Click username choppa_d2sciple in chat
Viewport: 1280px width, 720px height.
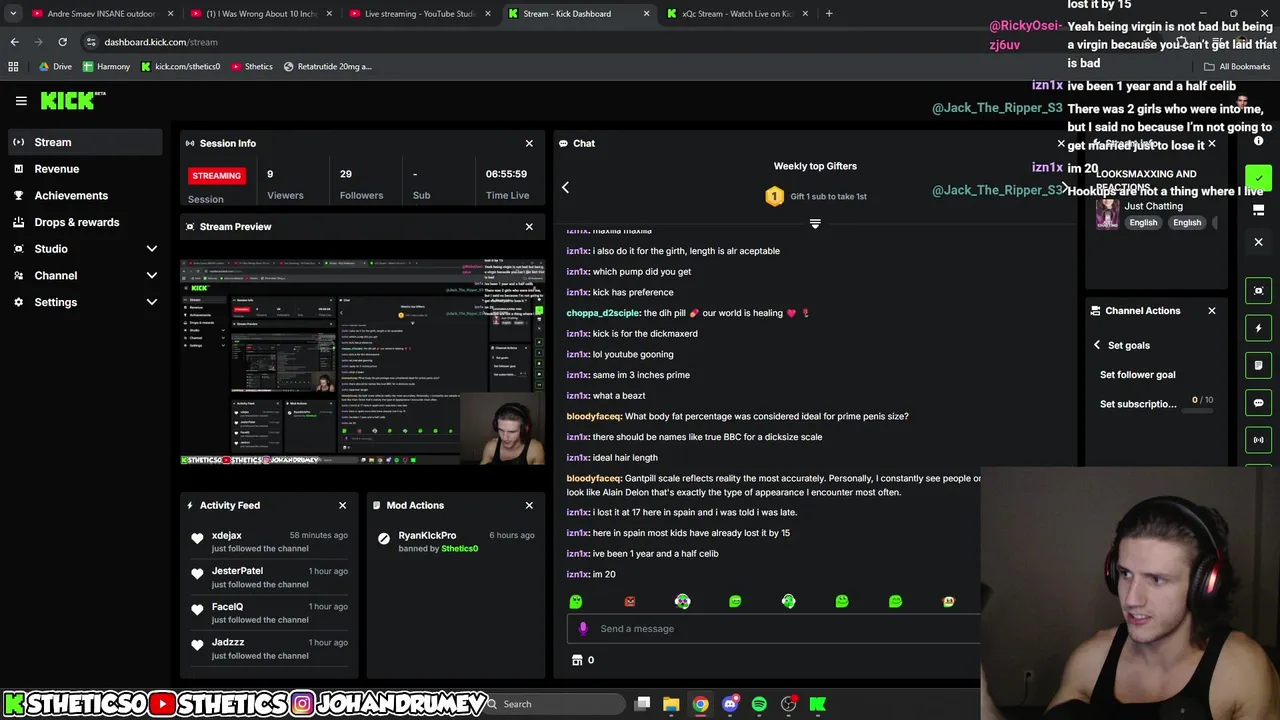click(x=603, y=313)
